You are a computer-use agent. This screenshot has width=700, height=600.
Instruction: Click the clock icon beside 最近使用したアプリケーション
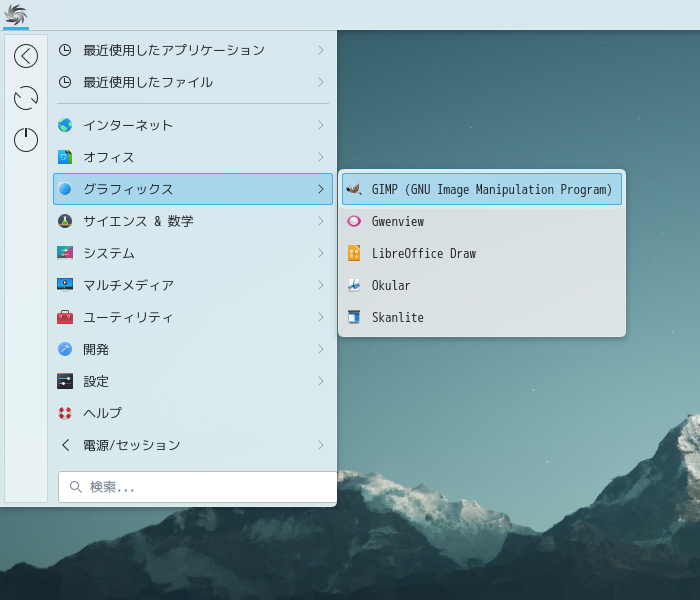pyautogui.click(x=65, y=50)
